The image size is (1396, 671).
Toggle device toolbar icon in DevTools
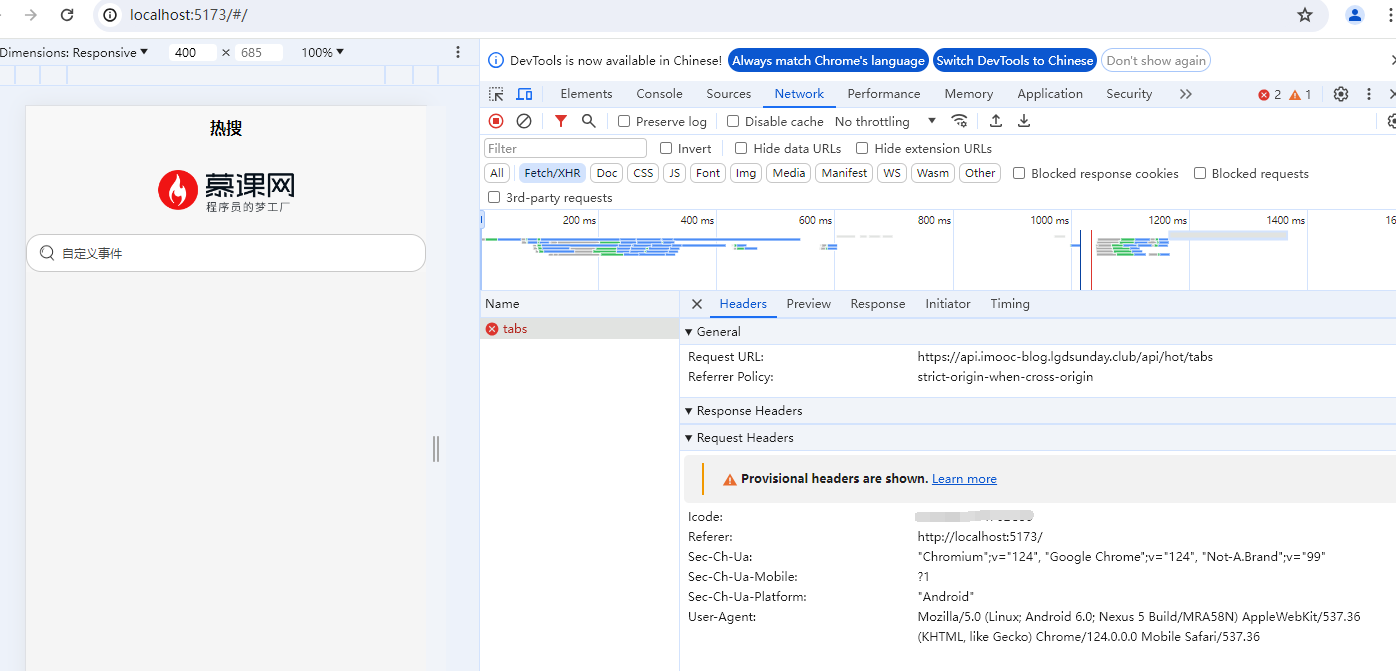pos(524,94)
